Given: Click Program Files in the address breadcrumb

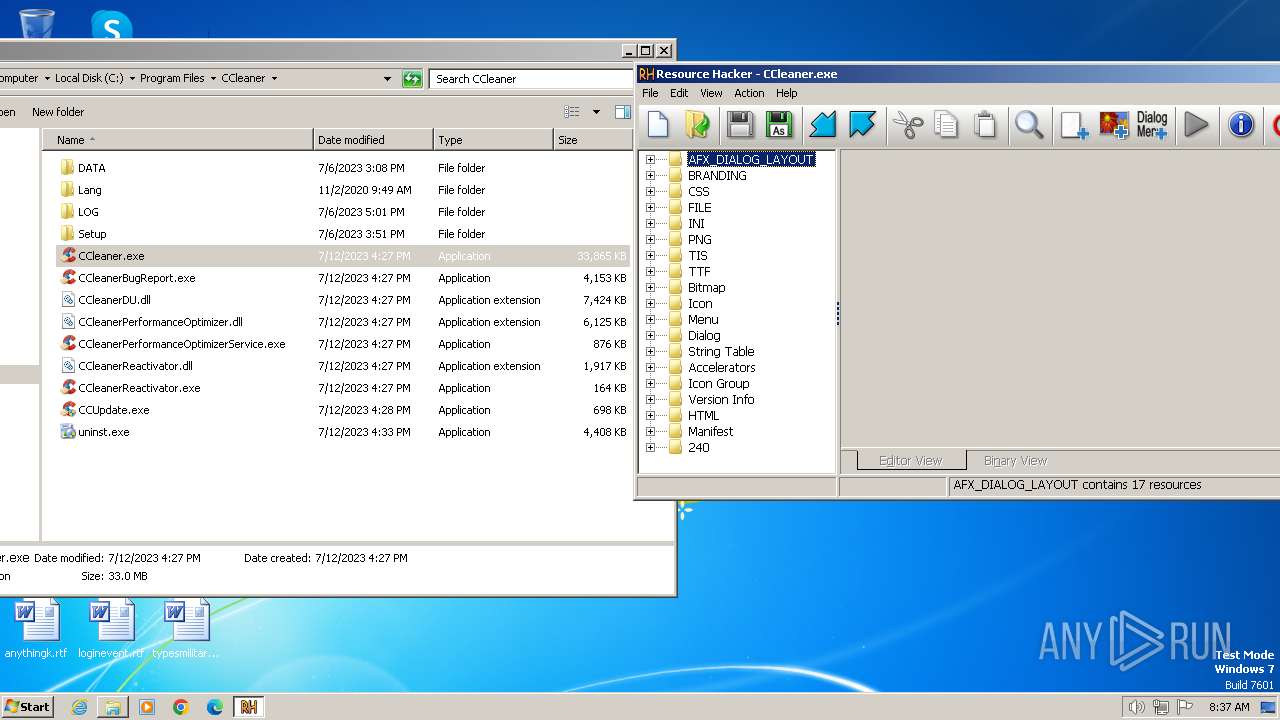Looking at the screenshot, I should [x=172, y=78].
